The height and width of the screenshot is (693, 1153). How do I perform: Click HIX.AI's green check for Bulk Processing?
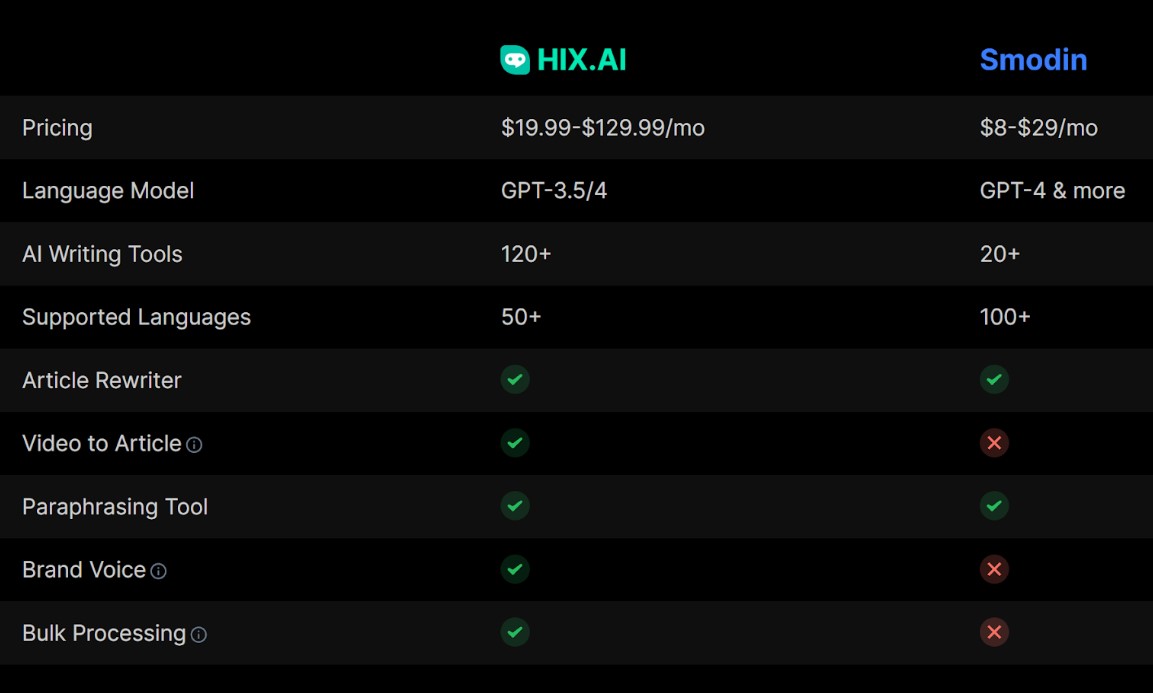pos(515,633)
